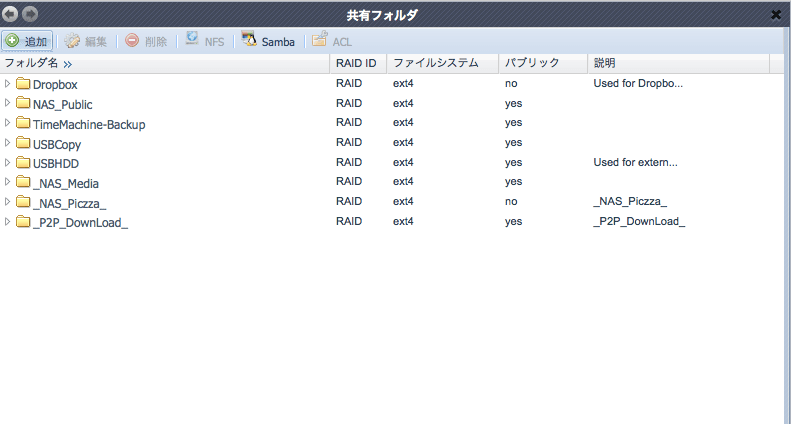Sort by the フォルダ名 column header
Viewport: 791px width, 424px height.
(165, 63)
